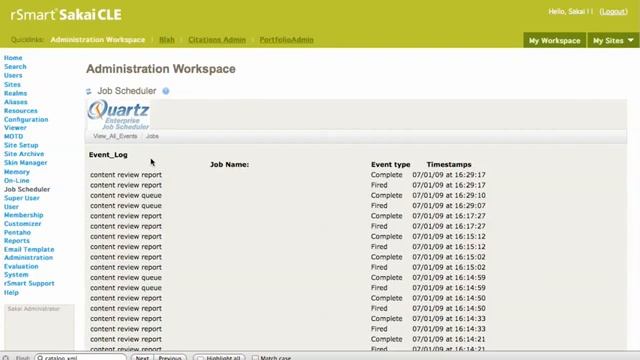This screenshot has height=360, width=640.
Task: Open the View_All_Events menu item
Action: 115,136
